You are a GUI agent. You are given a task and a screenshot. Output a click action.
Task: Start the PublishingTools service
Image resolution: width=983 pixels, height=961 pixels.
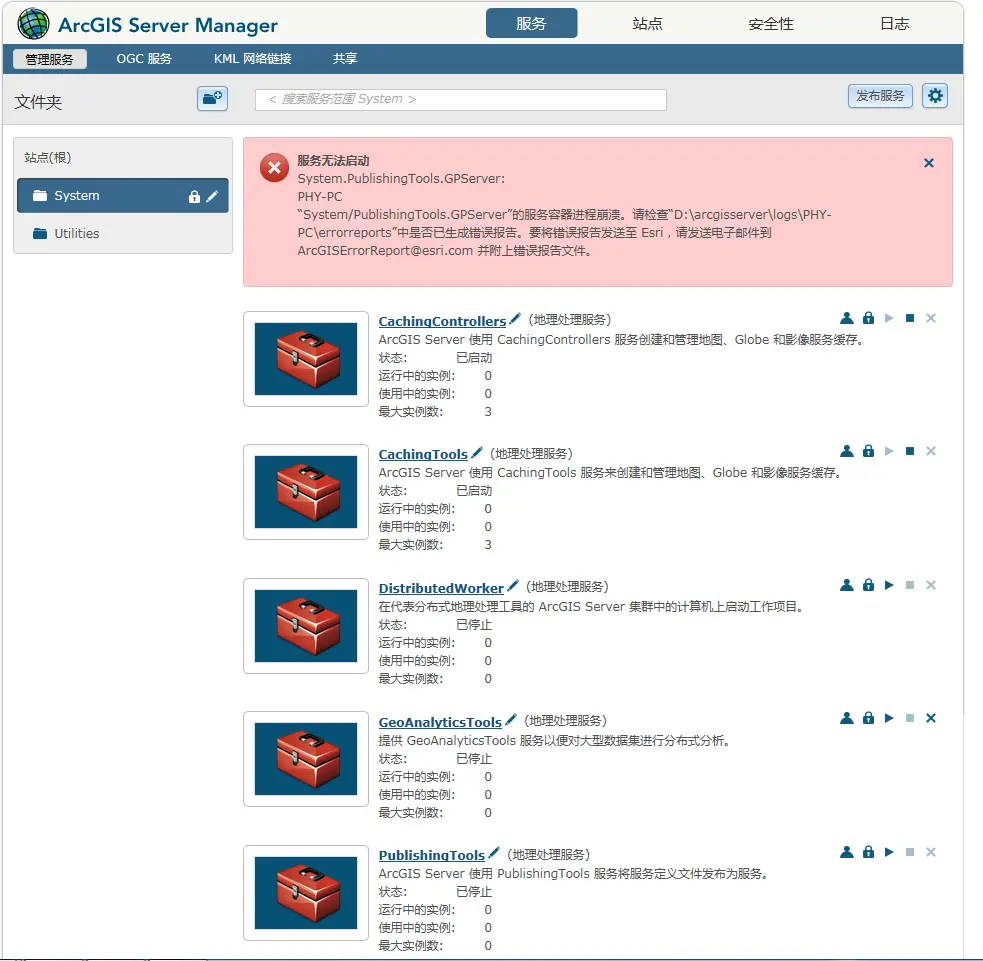click(889, 852)
